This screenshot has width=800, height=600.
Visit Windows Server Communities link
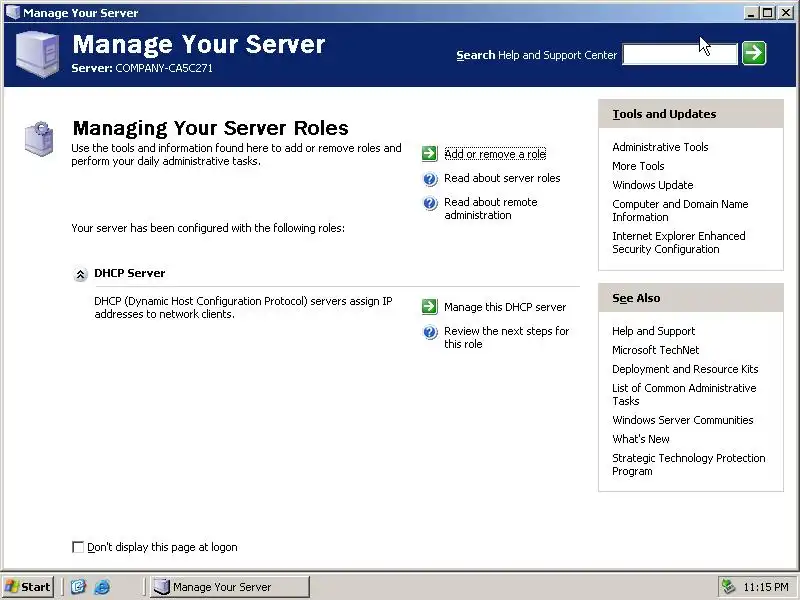pyautogui.click(x=683, y=420)
